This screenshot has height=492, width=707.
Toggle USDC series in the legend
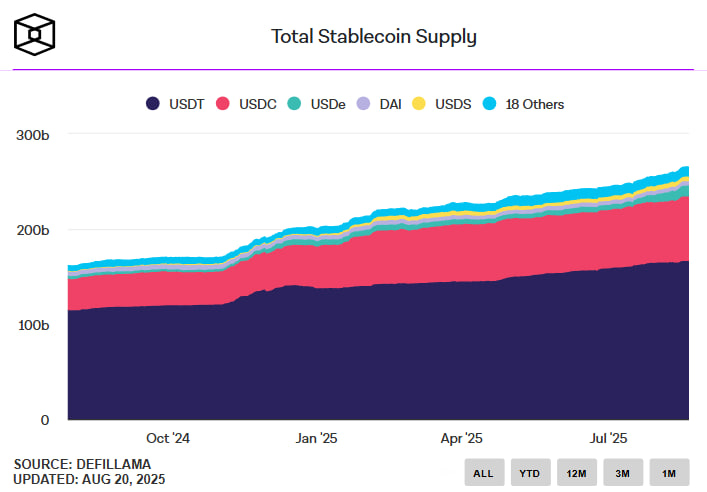(x=256, y=104)
